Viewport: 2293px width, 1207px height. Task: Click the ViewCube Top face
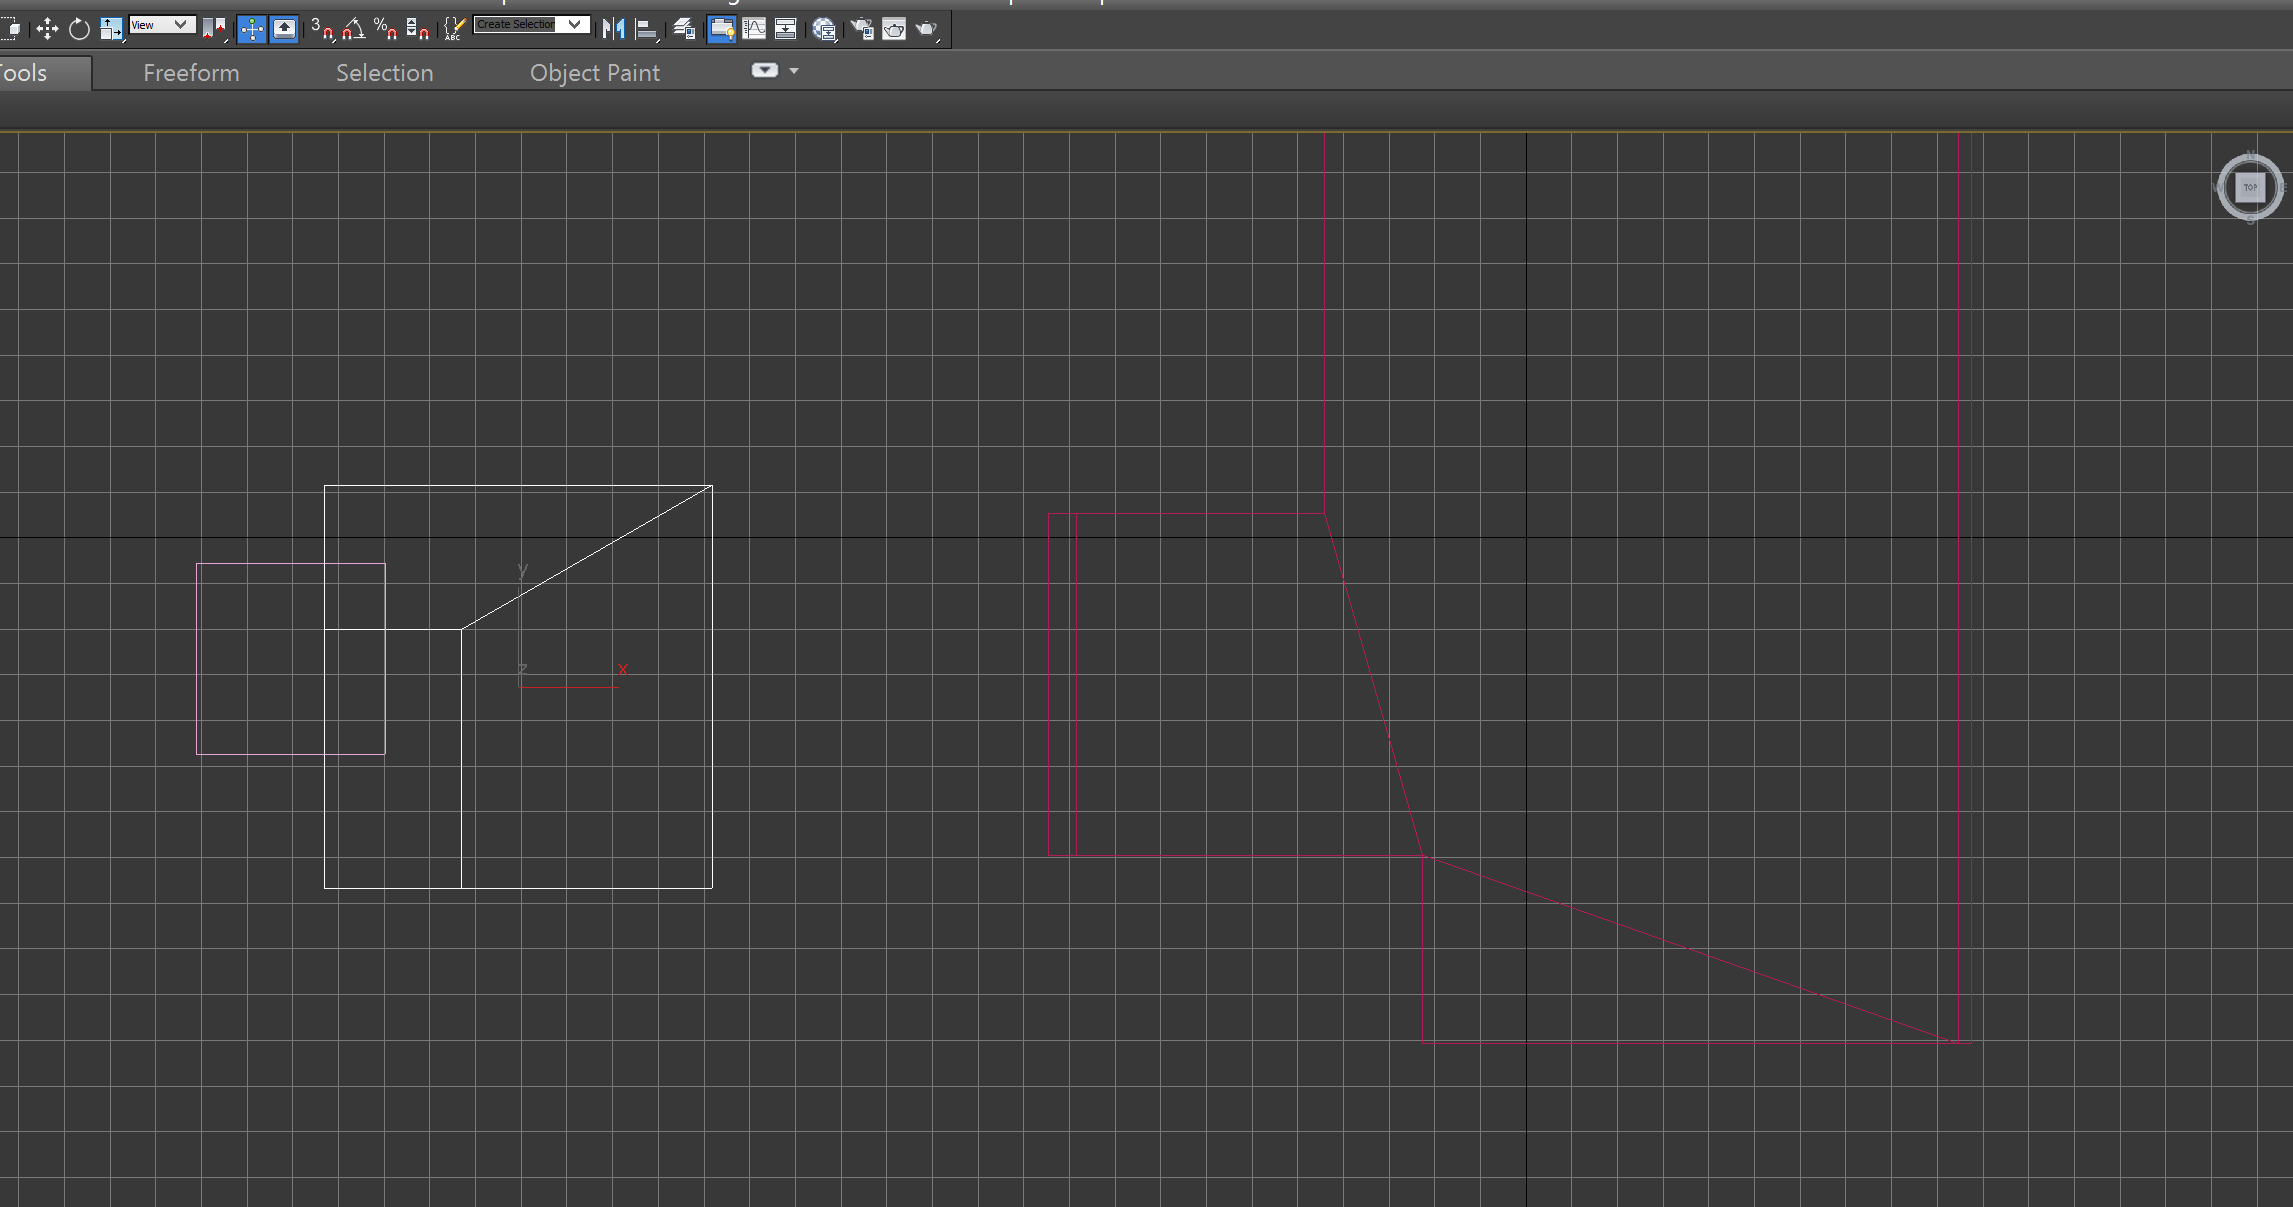[x=2250, y=187]
